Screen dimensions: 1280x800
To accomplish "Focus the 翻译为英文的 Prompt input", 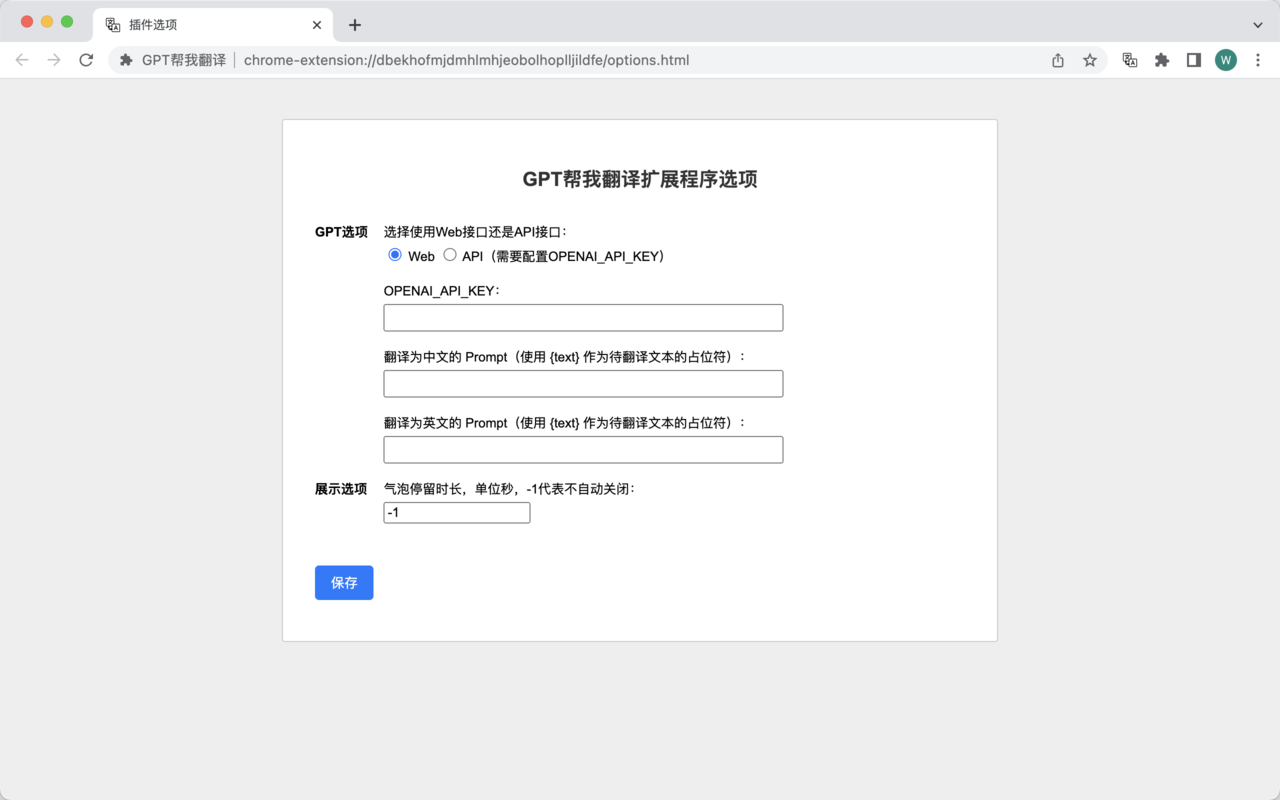I will [x=583, y=450].
